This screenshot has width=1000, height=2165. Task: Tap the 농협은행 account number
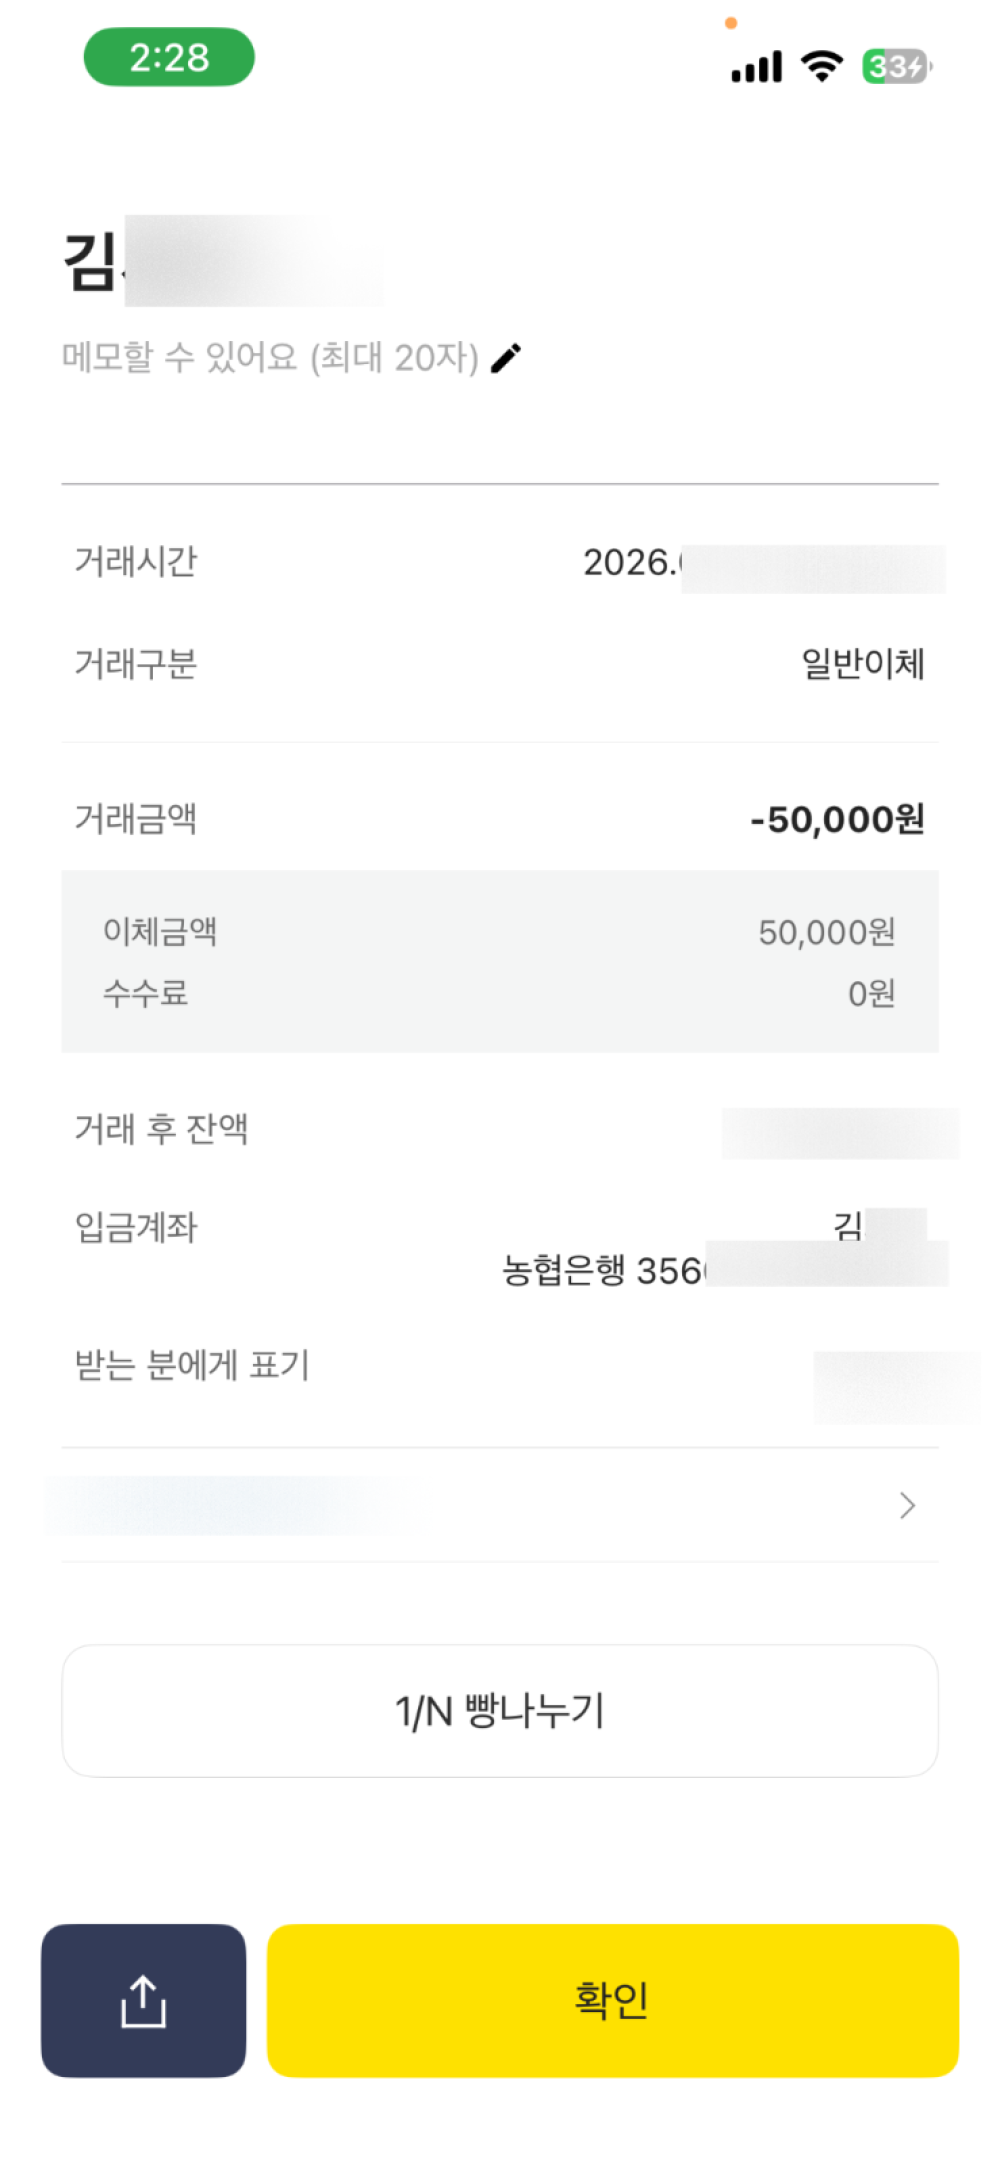coord(722,1270)
